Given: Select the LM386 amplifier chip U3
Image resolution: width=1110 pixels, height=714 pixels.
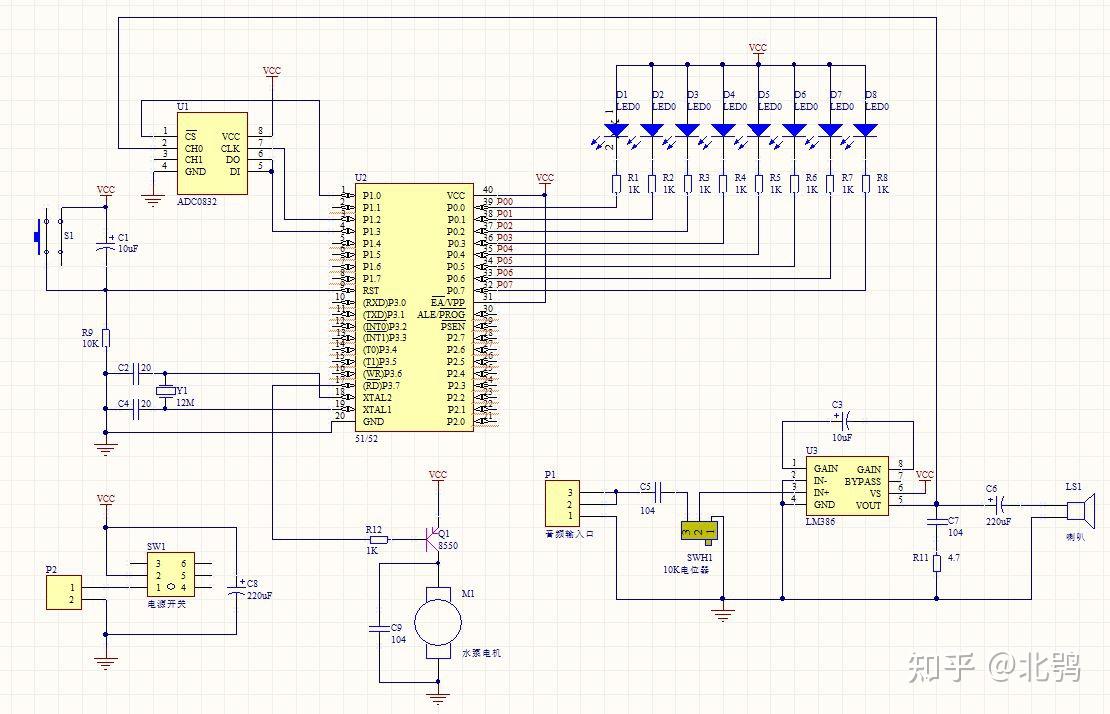Looking at the screenshot, I should tap(847, 485).
